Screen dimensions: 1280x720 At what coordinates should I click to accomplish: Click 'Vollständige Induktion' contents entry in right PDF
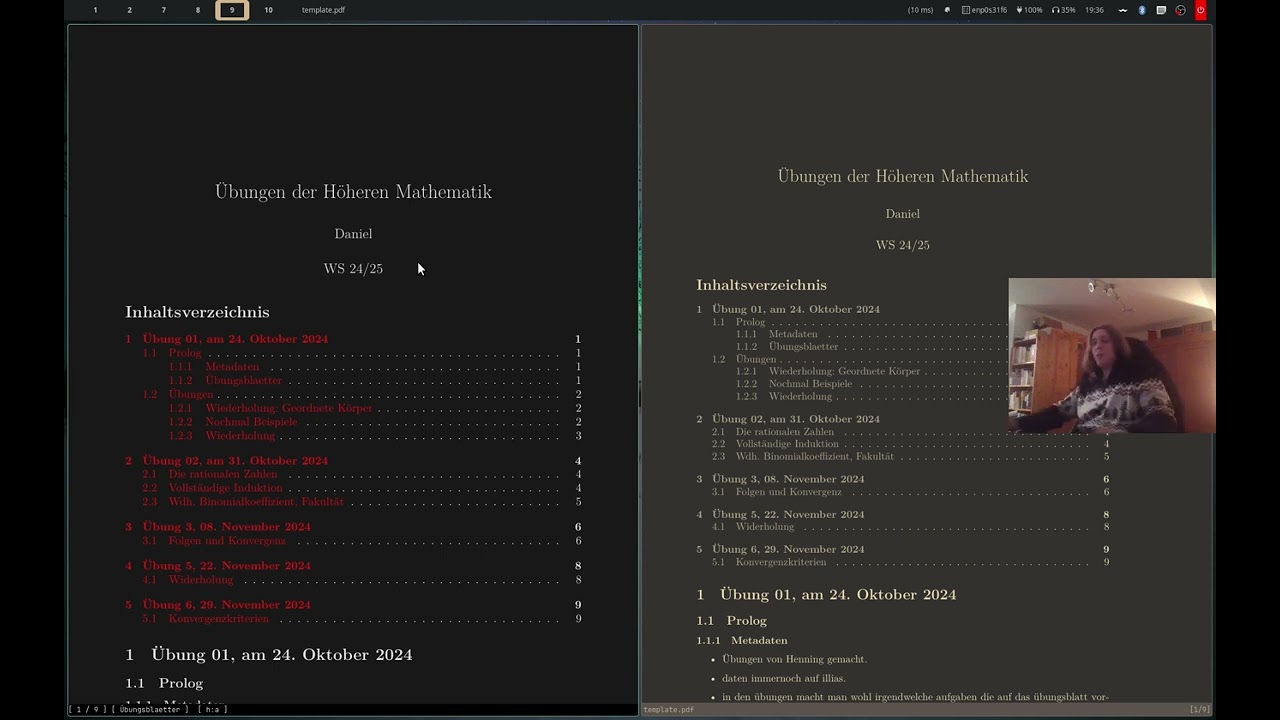(787, 444)
